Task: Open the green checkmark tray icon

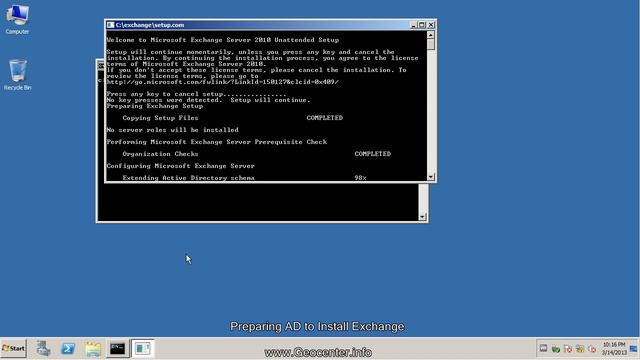Action: (556, 349)
